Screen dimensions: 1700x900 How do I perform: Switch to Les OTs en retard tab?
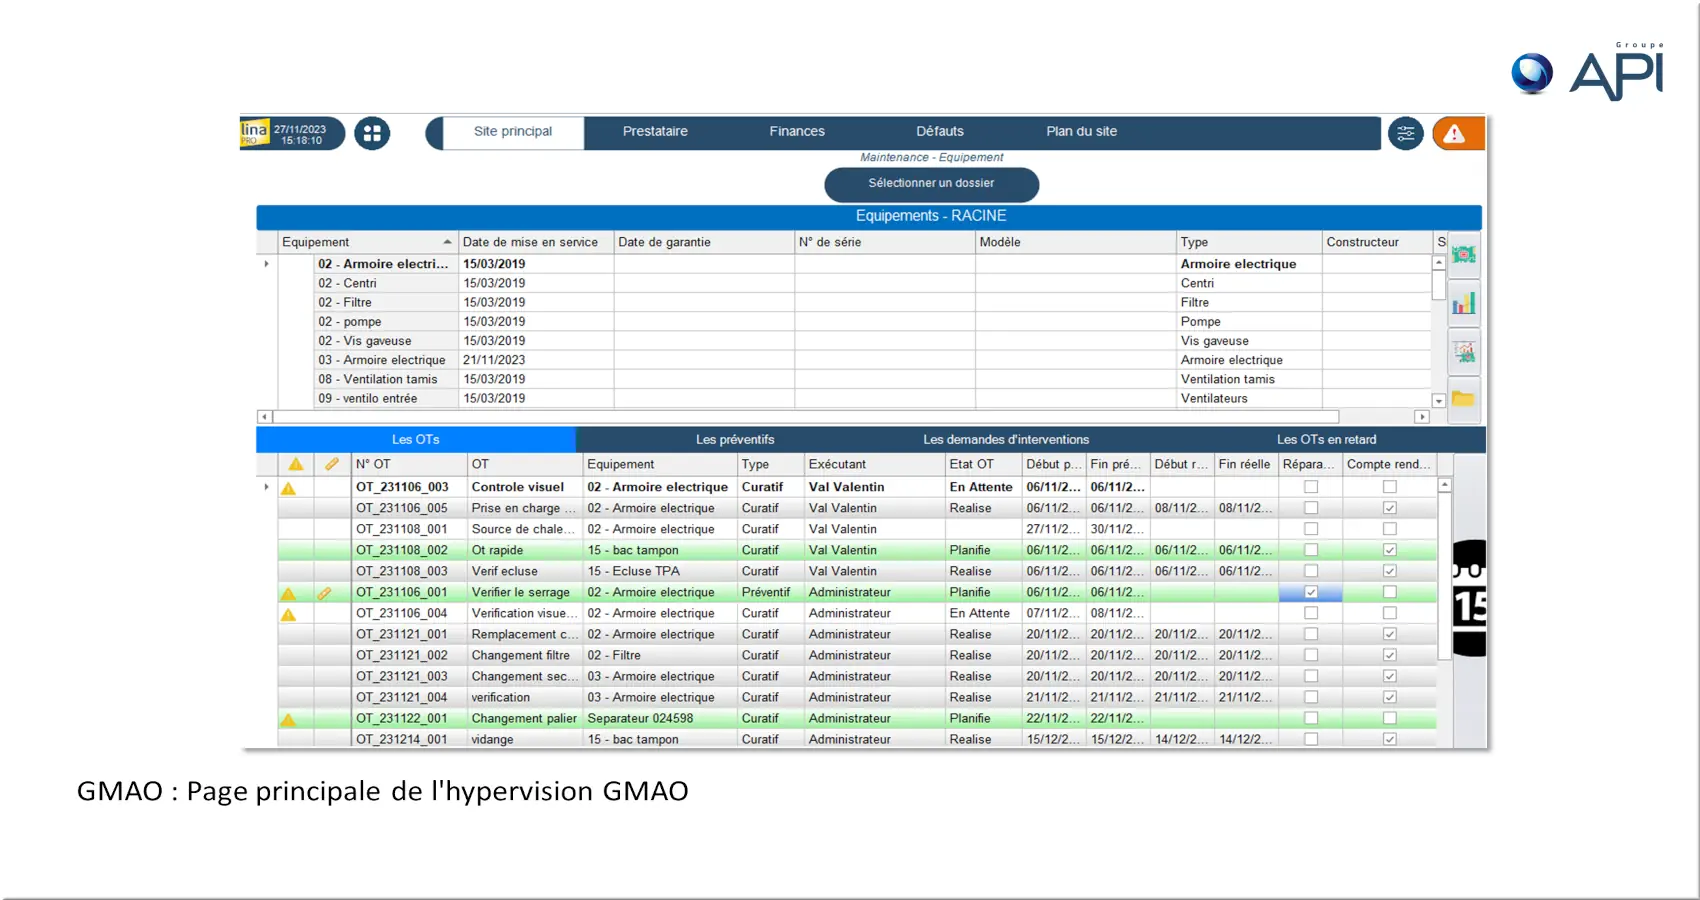[1326, 440]
